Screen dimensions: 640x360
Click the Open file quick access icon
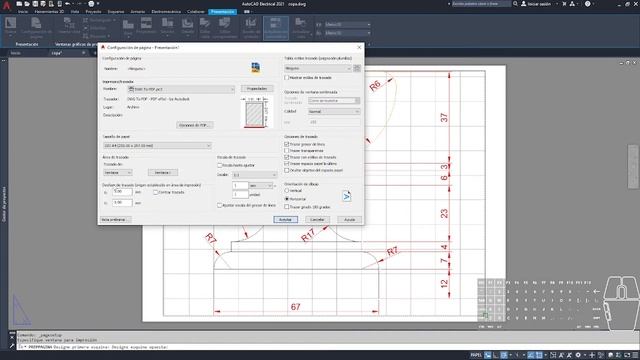[x=27, y=4]
